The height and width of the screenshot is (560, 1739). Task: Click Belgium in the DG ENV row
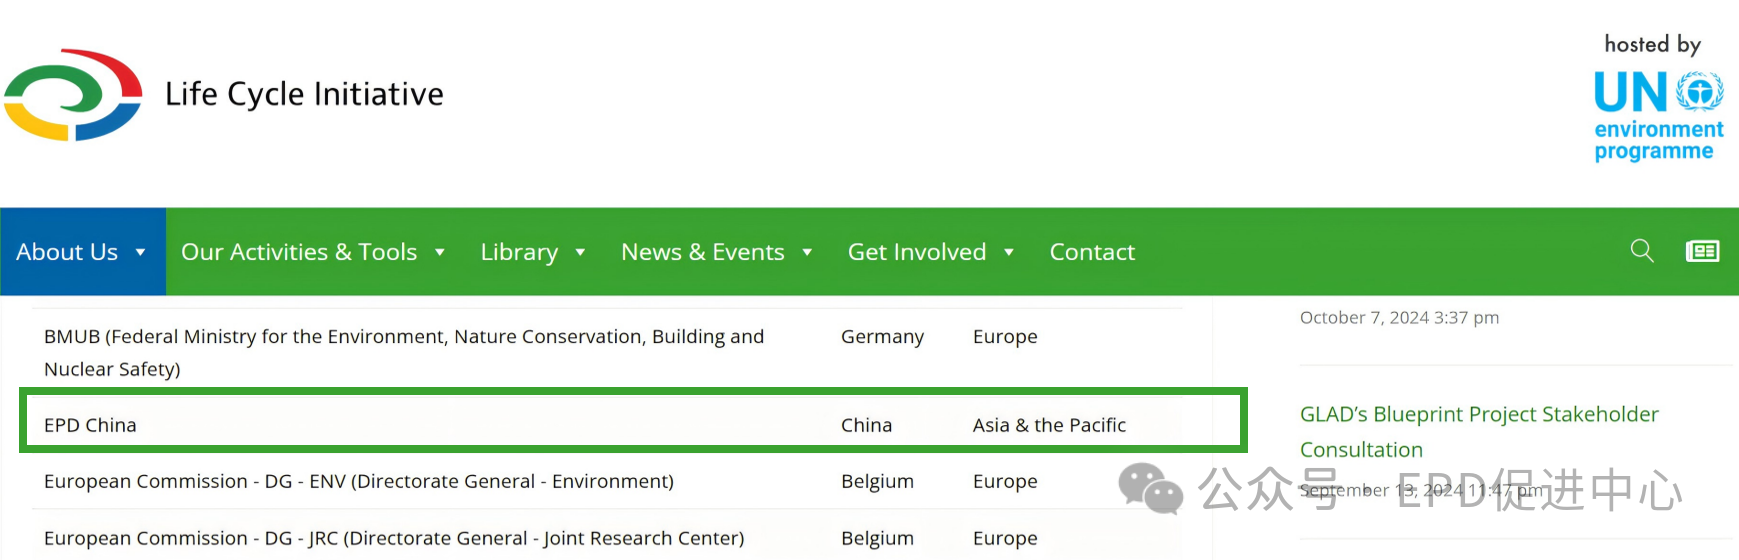(x=877, y=481)
